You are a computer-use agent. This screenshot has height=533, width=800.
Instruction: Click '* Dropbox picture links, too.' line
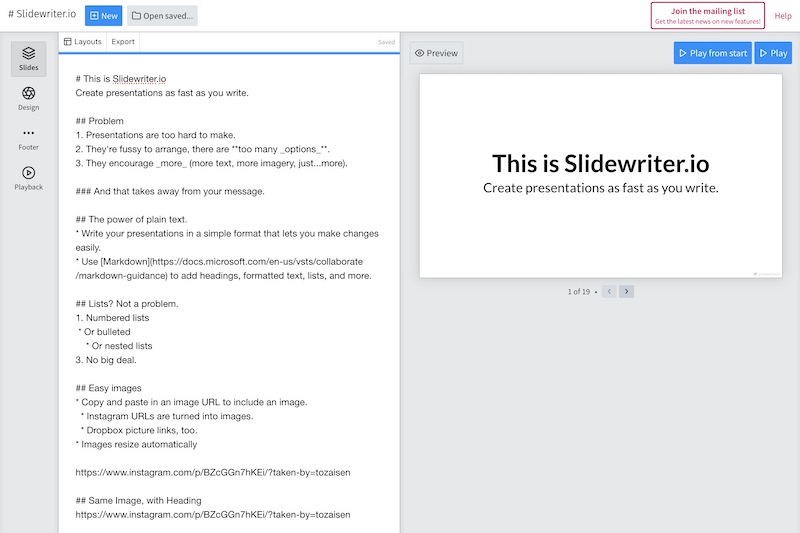tap(139, 430)
